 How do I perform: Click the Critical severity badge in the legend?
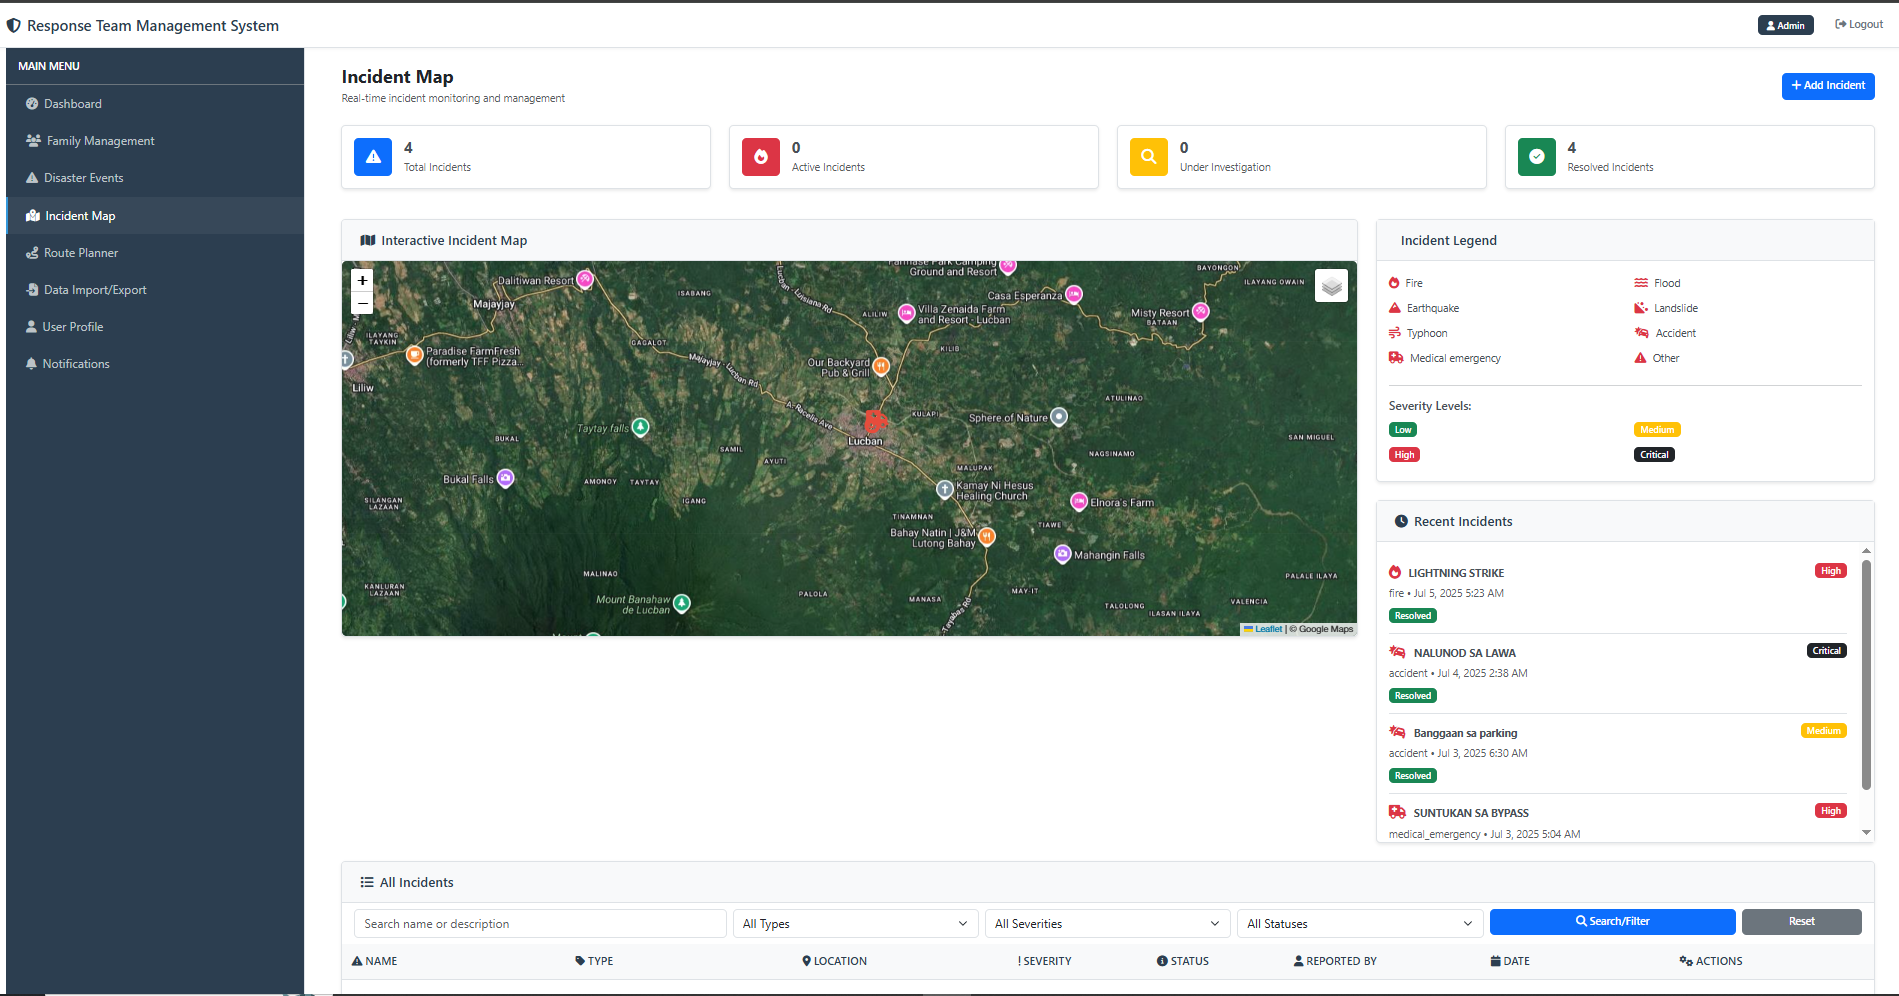click(1654, 454)
